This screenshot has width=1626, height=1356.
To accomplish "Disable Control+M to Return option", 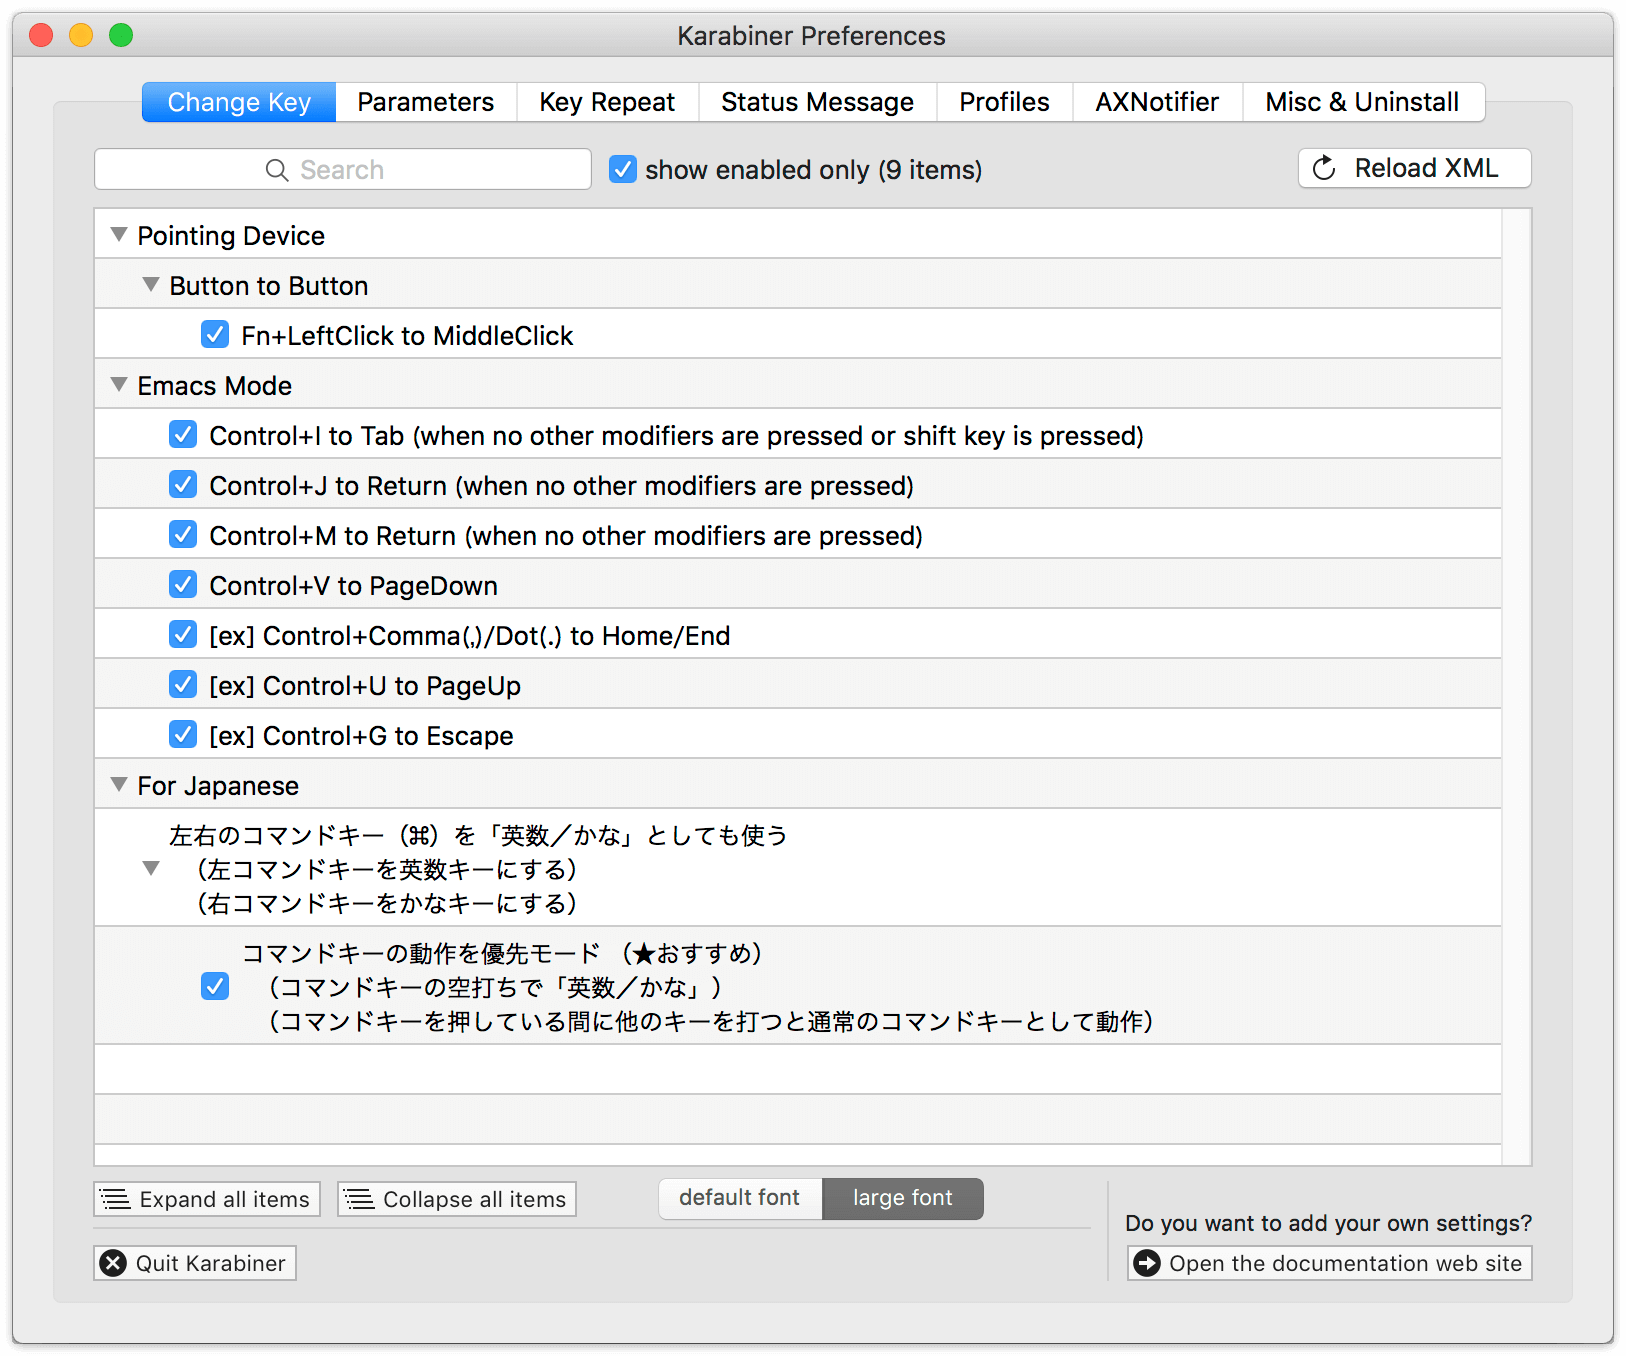I will 183,534.
